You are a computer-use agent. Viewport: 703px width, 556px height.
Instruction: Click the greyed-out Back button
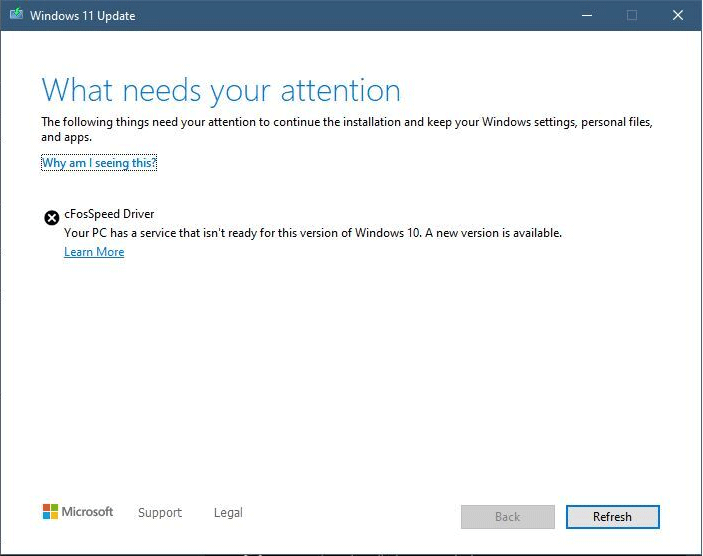click(x=508, y=517)
